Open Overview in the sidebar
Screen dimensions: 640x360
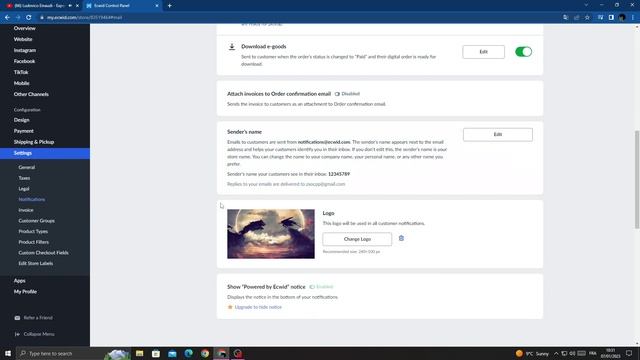point(24,29)
